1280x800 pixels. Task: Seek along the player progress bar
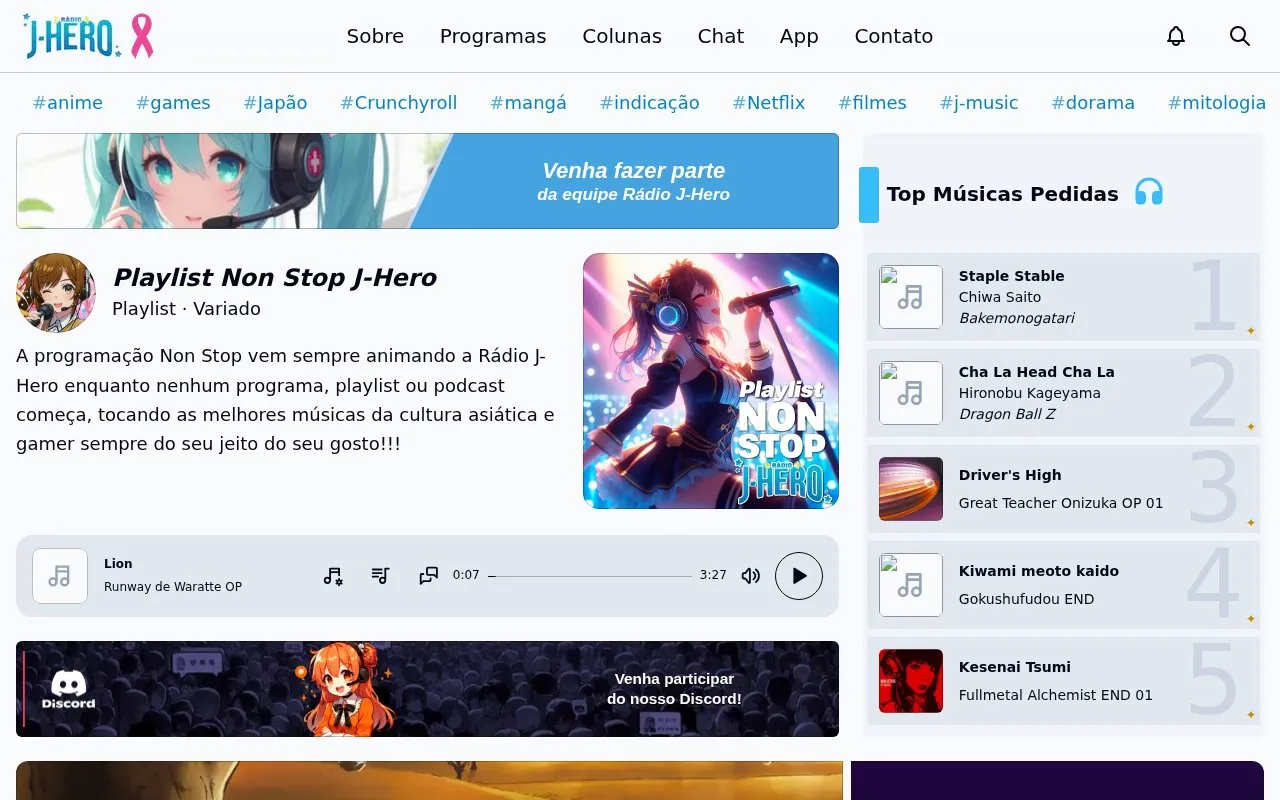click(x=590, y=576)
